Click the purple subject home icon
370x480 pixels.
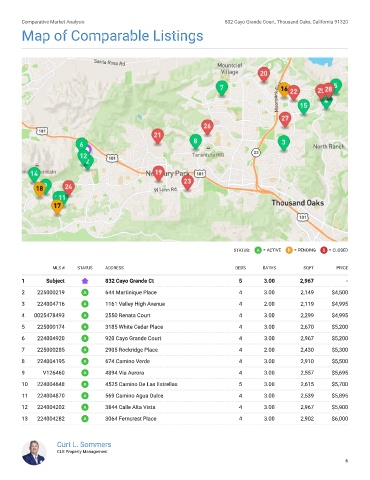click(85, 281)
